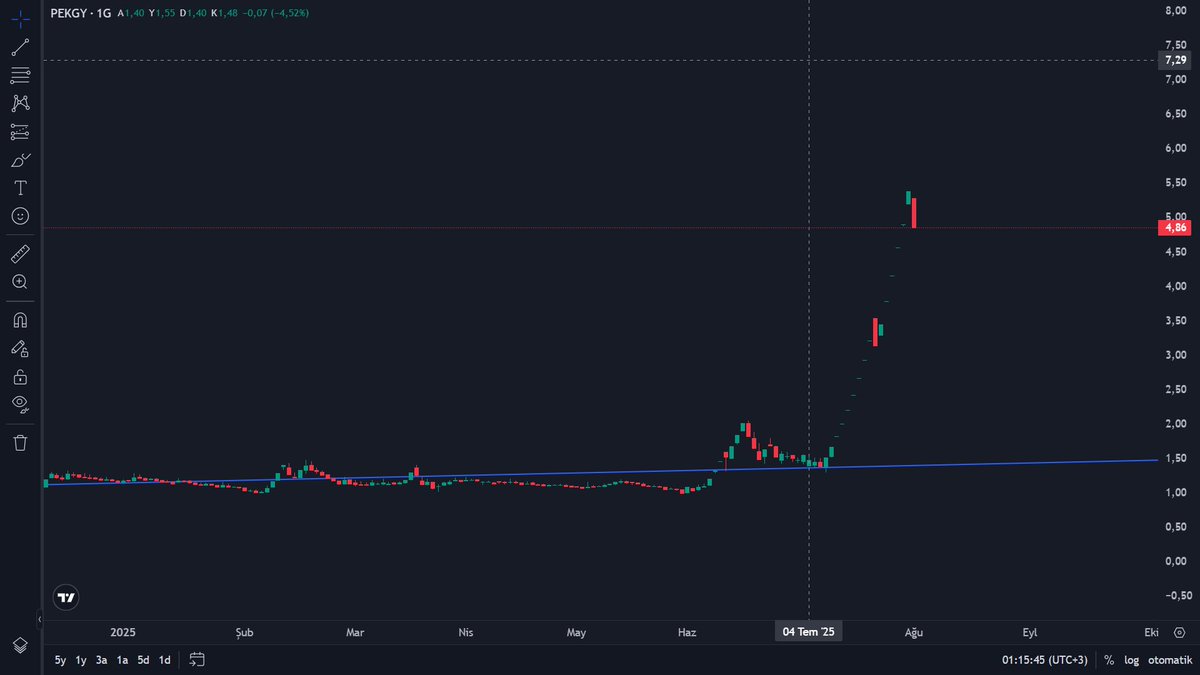Screen dimensions: 1200x675
Task: Select the 1a time range
Action: tap(122, 660)
